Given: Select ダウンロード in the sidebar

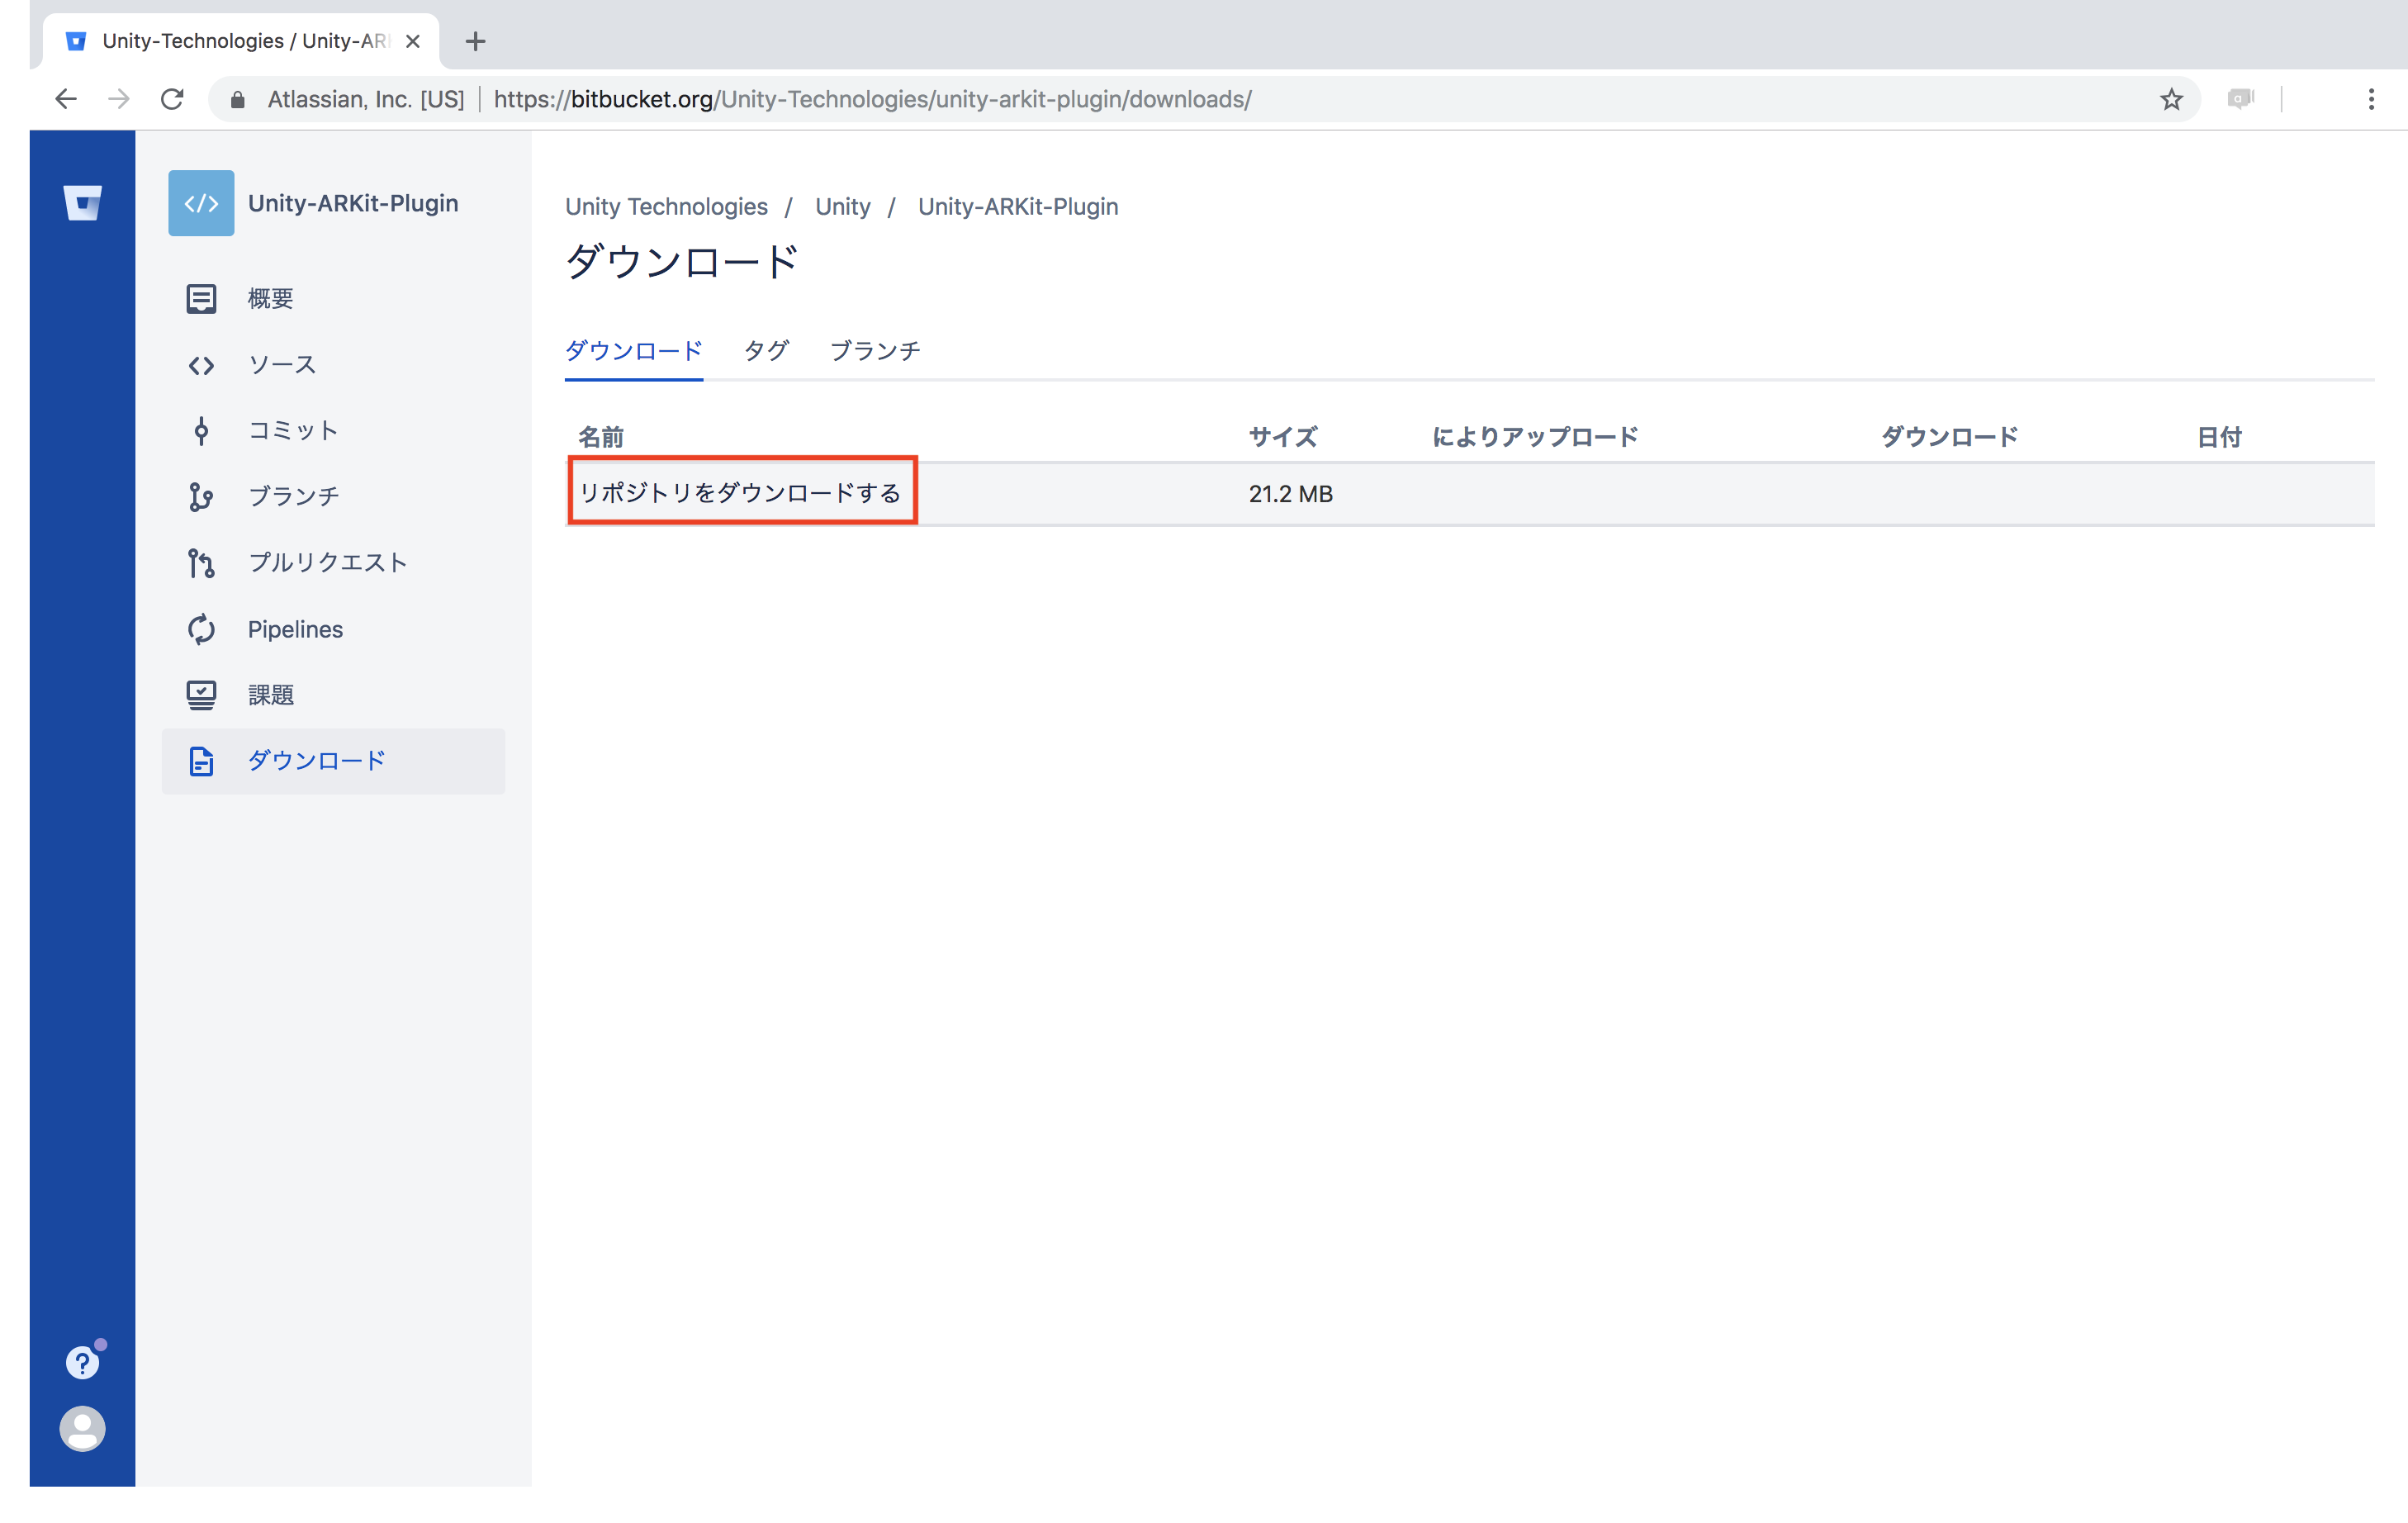Looking at the screenshot, I should coord(333,761).
